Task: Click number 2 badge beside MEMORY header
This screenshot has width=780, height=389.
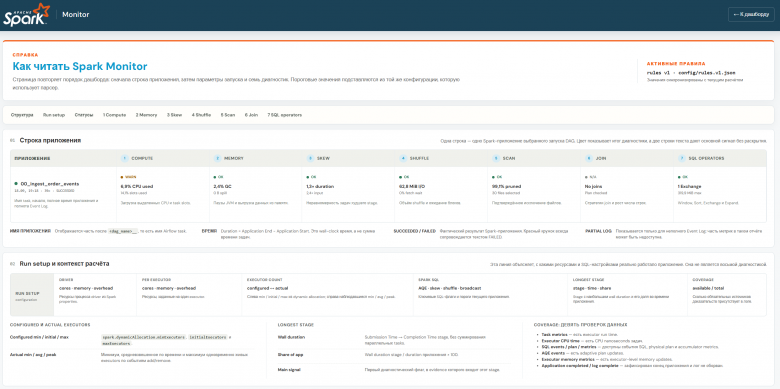Action: point(217,158)
